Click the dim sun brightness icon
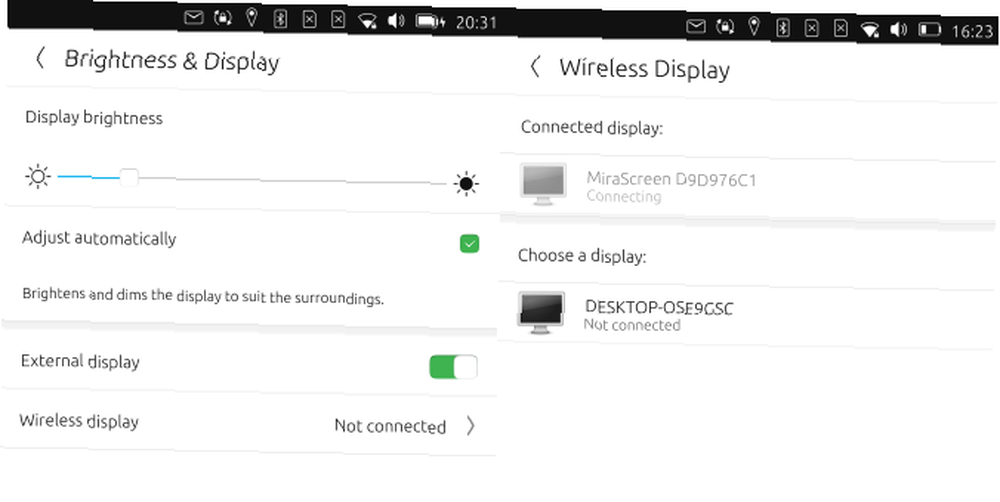The width and height of the screenshot is (1000, 502). tap(38, 176)
